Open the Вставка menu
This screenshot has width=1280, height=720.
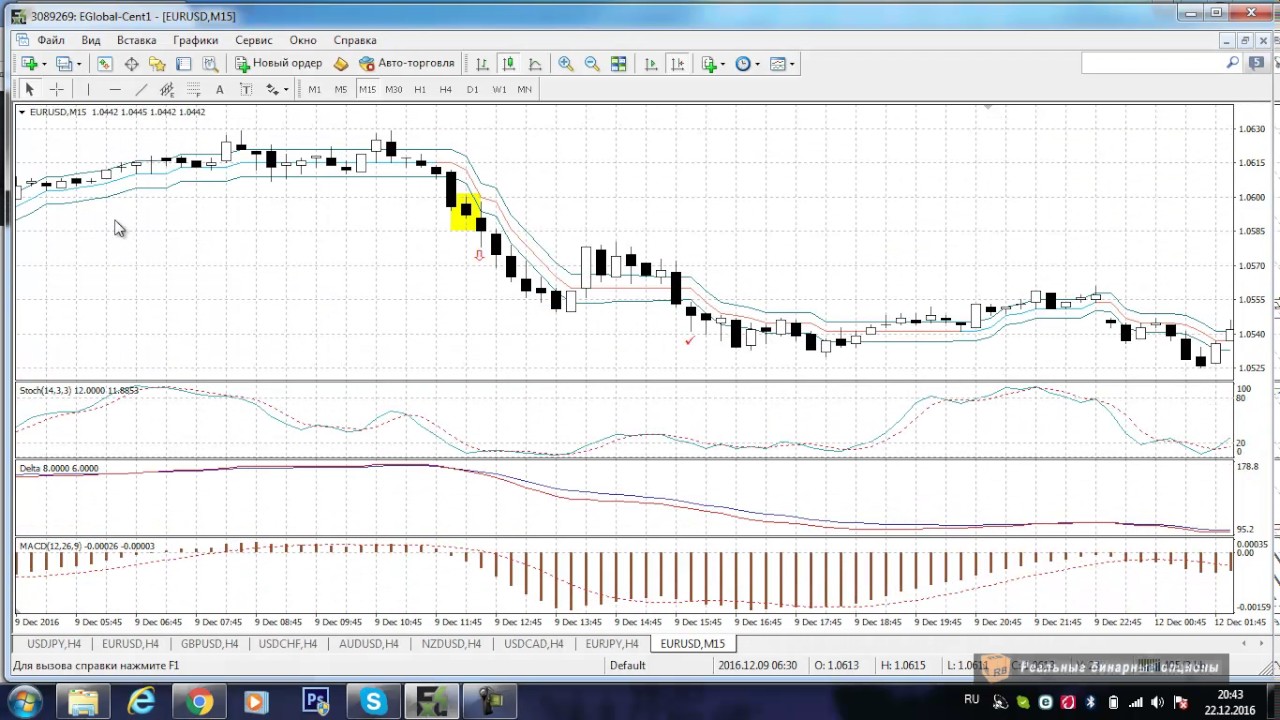point(136,40)
